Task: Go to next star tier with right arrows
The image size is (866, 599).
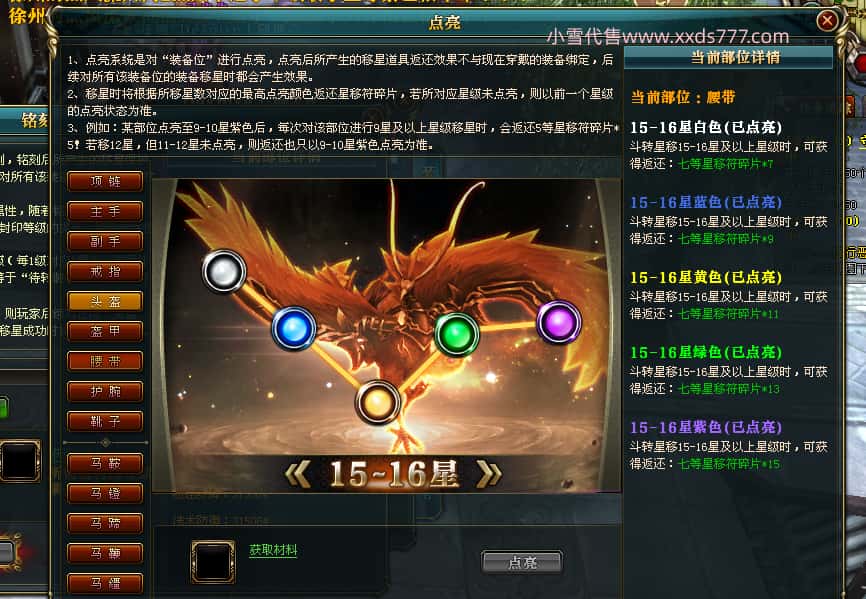Action: [489, 474]
